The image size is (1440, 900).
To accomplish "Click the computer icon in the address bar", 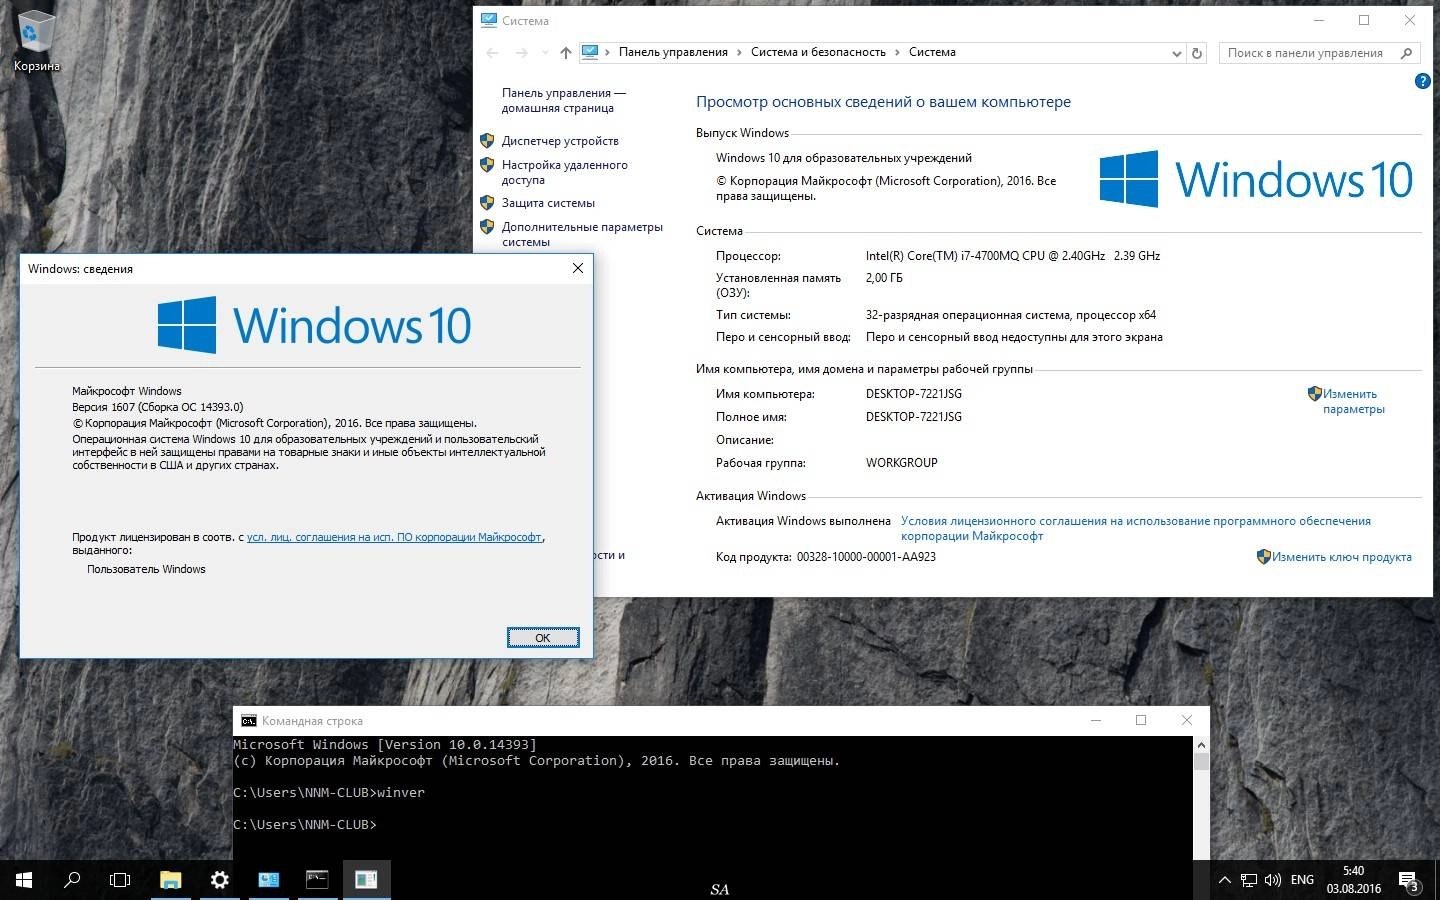I will click(590, 52).
